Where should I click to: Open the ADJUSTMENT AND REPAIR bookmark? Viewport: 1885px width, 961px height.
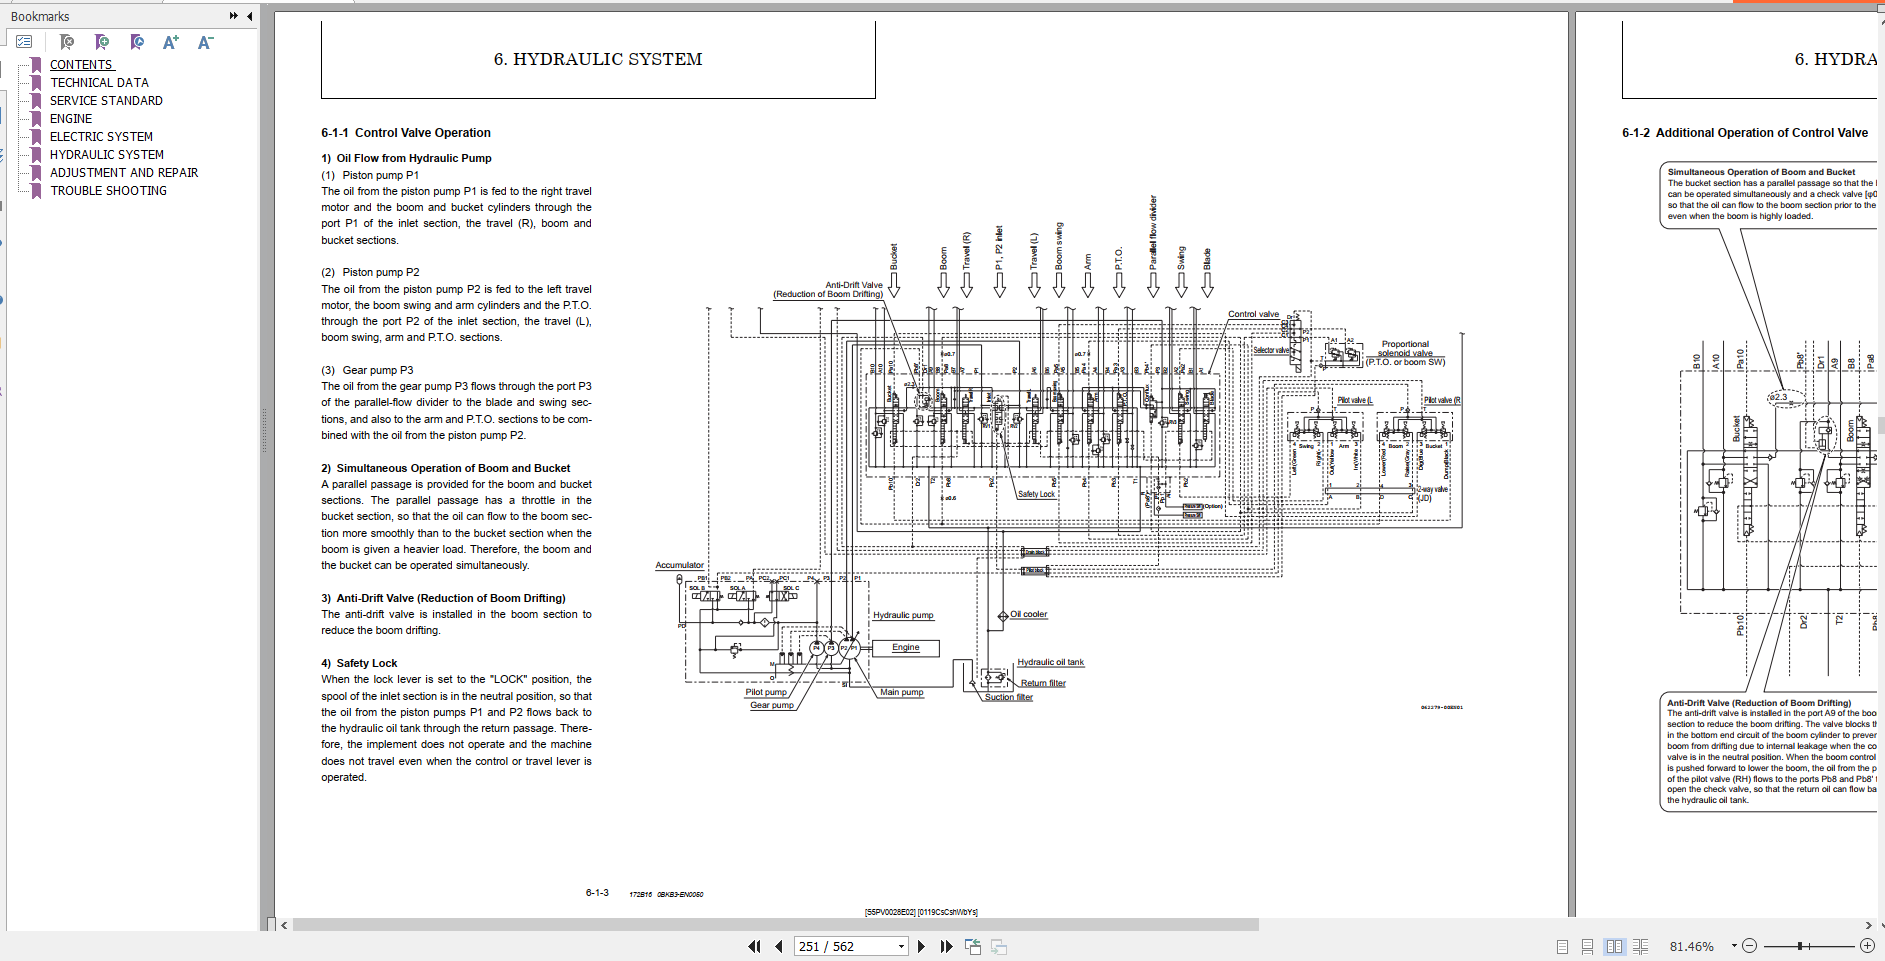pyautogui.click(x=124, y=173)
